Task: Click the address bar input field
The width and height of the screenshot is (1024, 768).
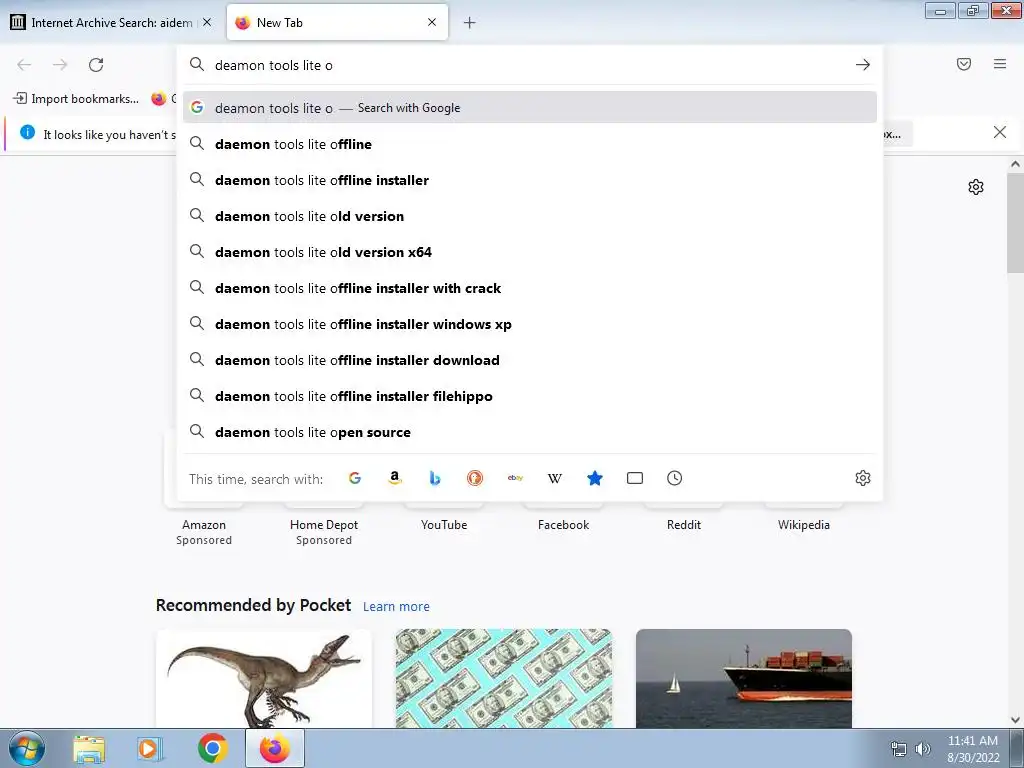Action: point(529,65)
